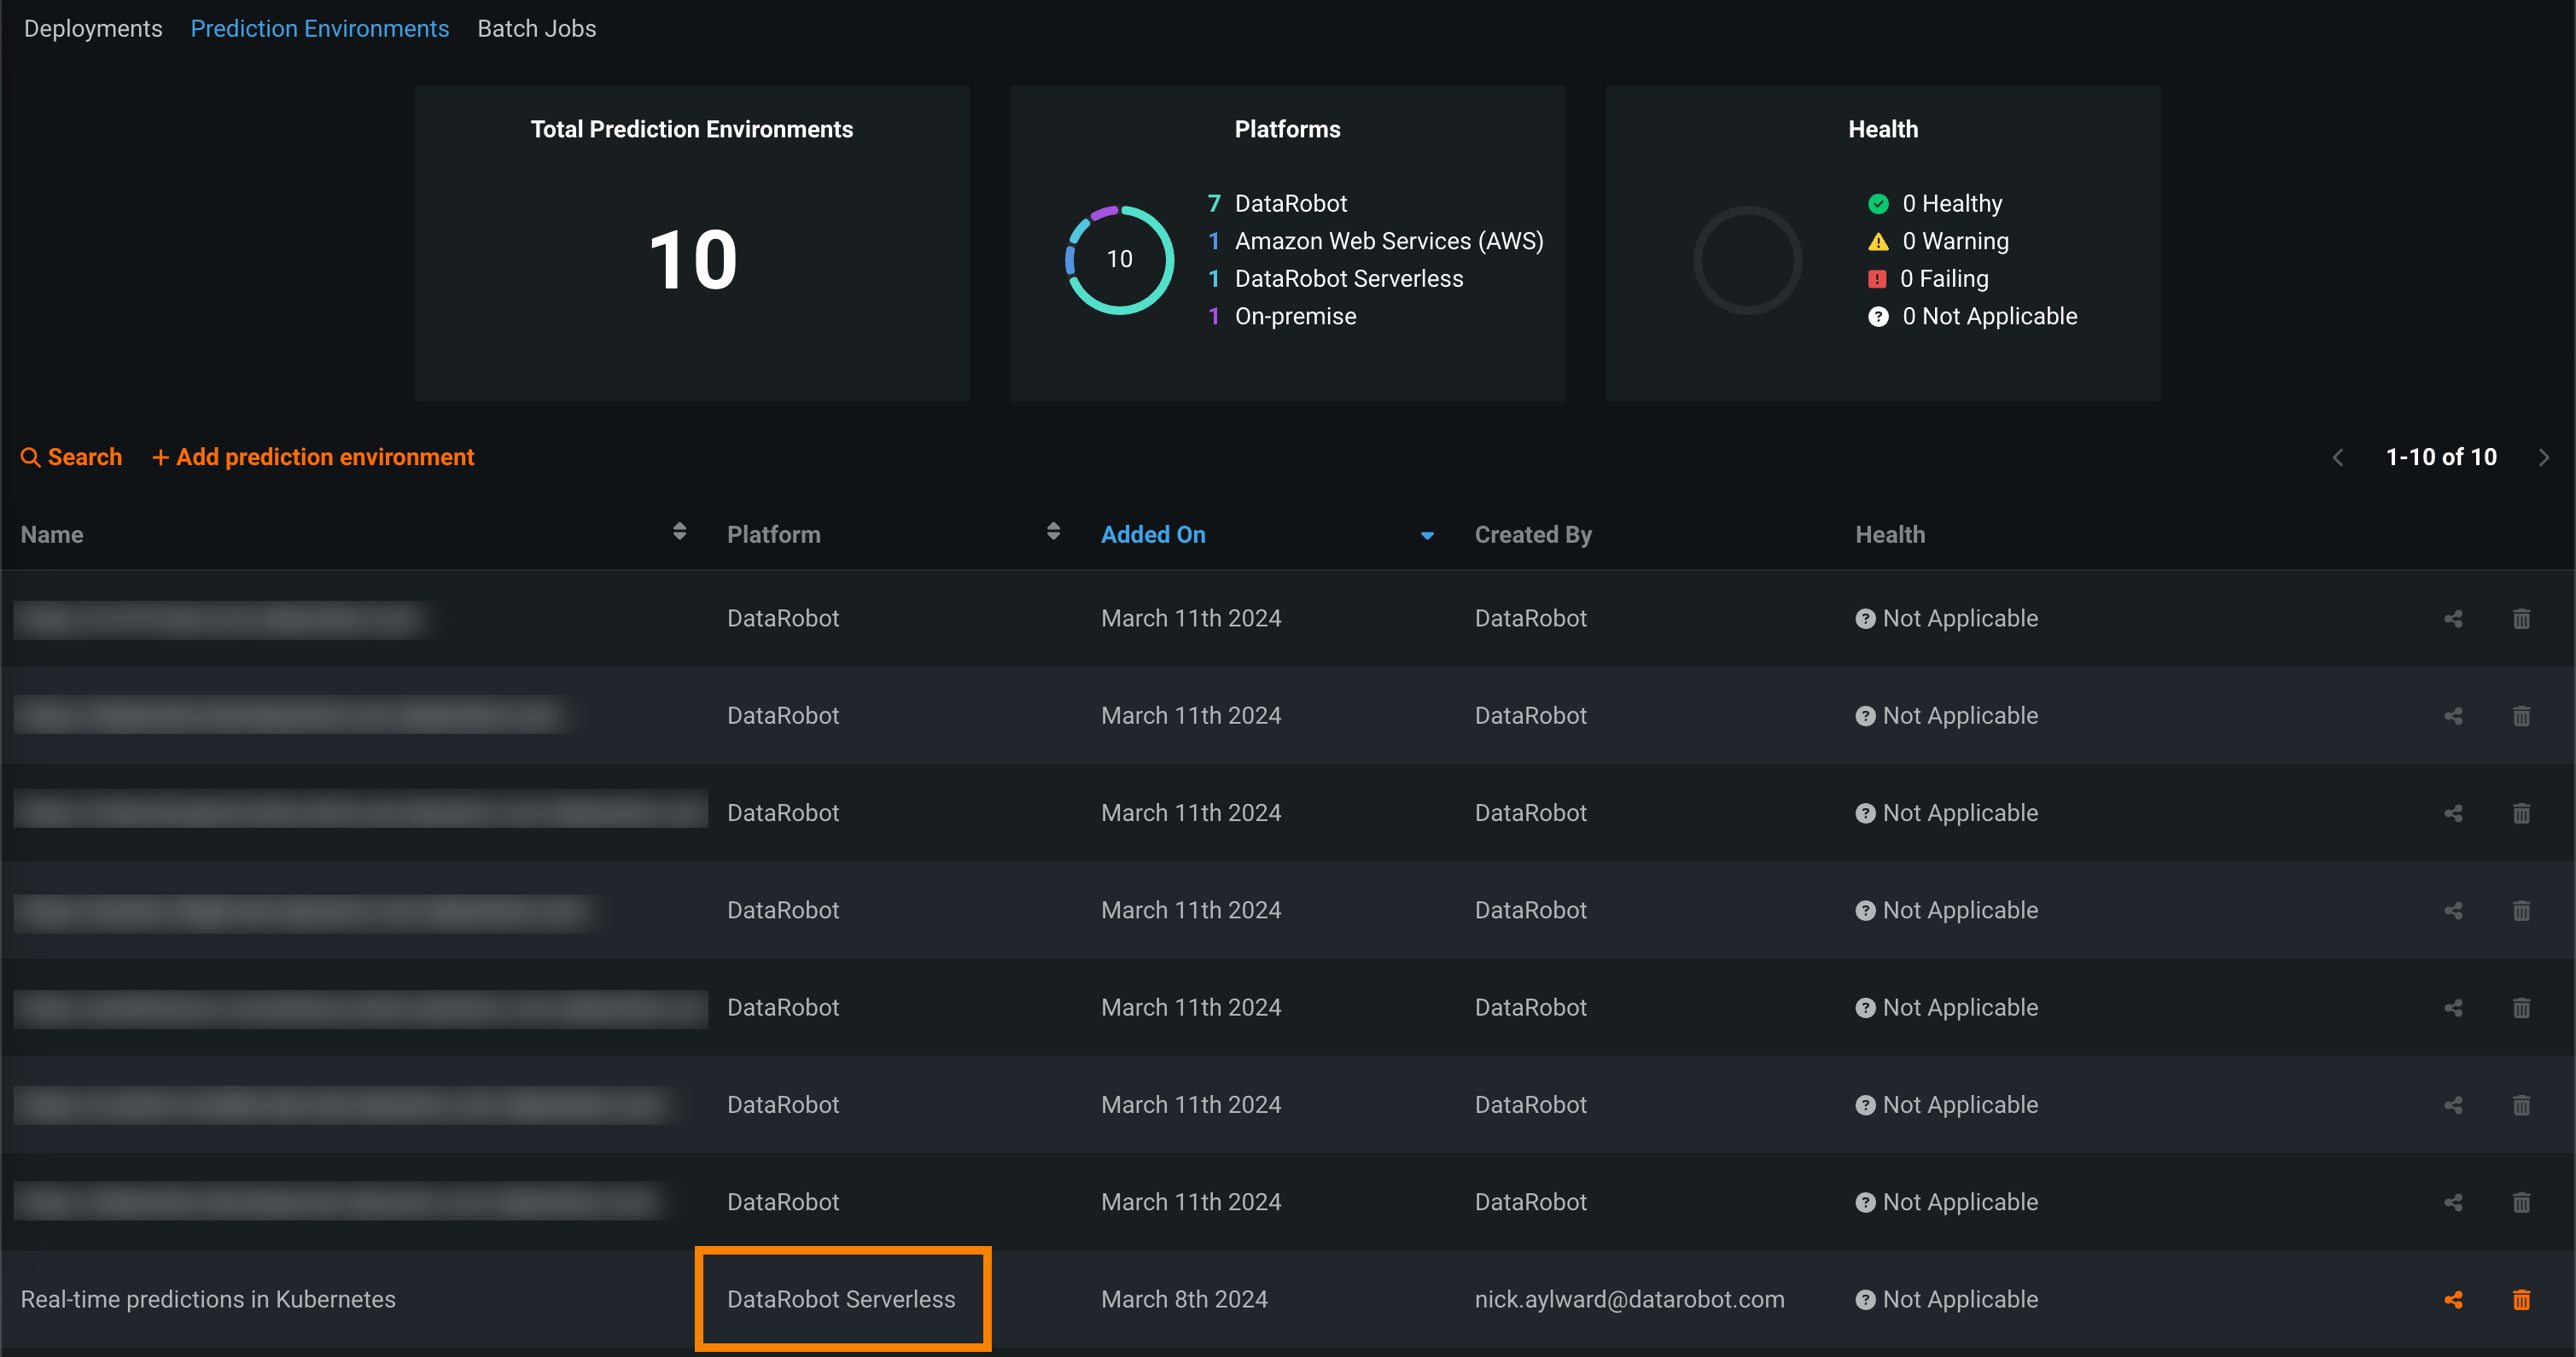The image size is (2576, 1357).
Task: Go to previous page of environments
Action: pos(2338,457)
